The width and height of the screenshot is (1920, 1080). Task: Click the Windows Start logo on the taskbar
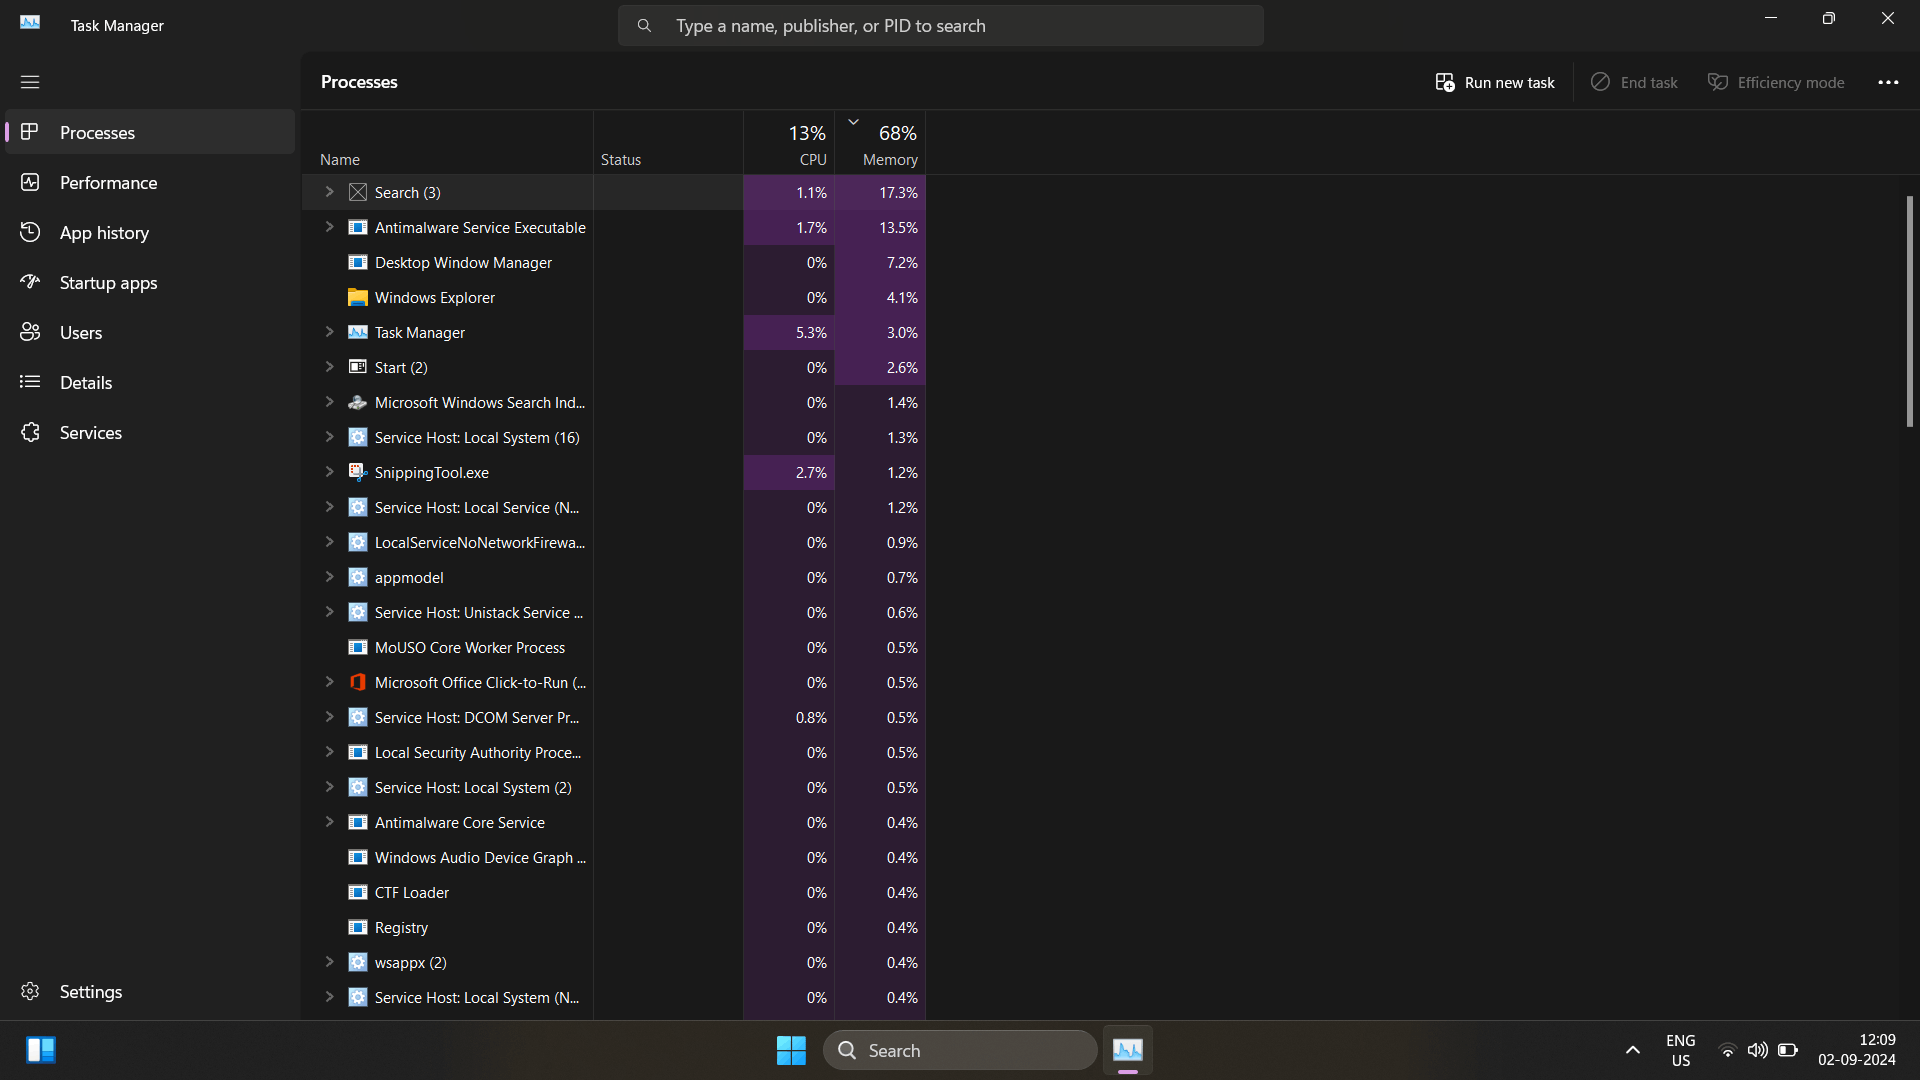point(791,1050)
